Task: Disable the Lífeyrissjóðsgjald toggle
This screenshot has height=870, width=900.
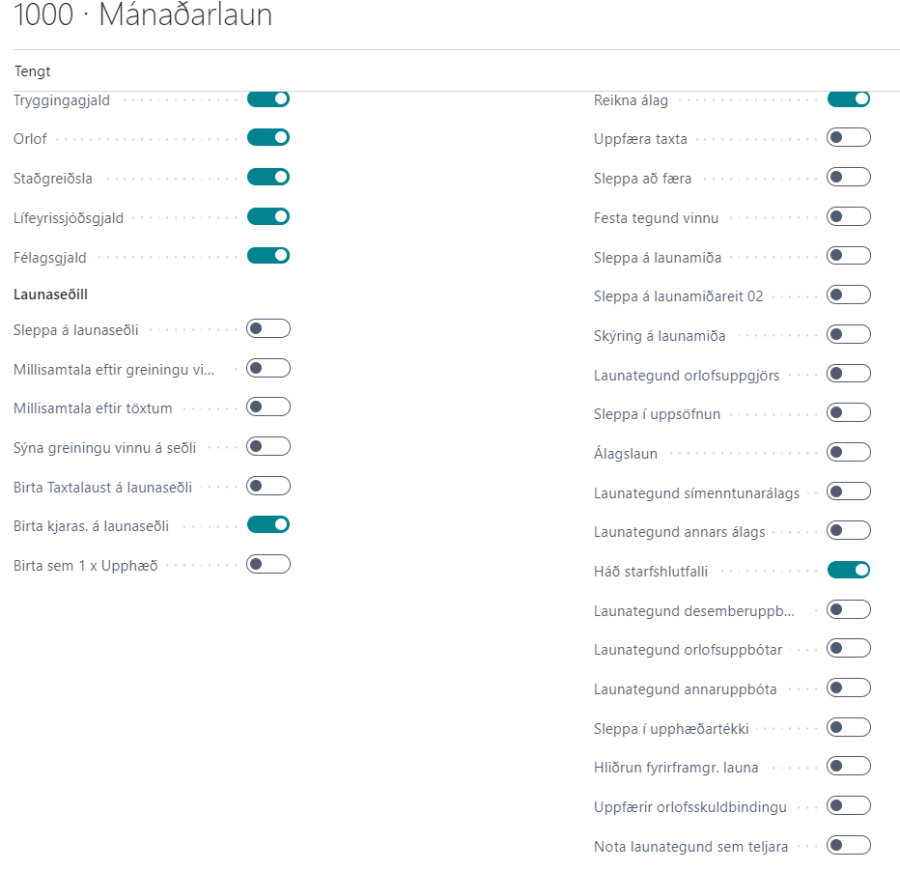Action: point(268,217)
